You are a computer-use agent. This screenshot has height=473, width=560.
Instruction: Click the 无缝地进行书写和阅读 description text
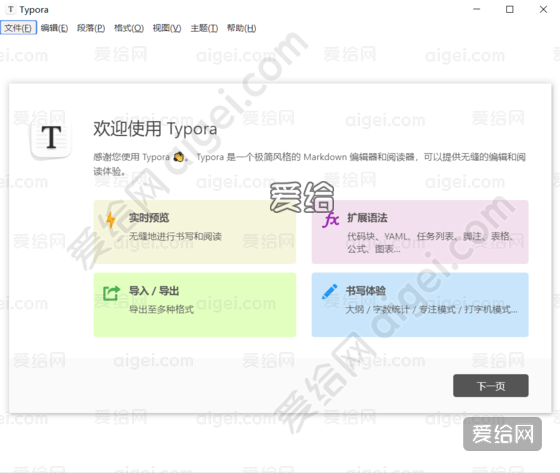pos(175,236)
